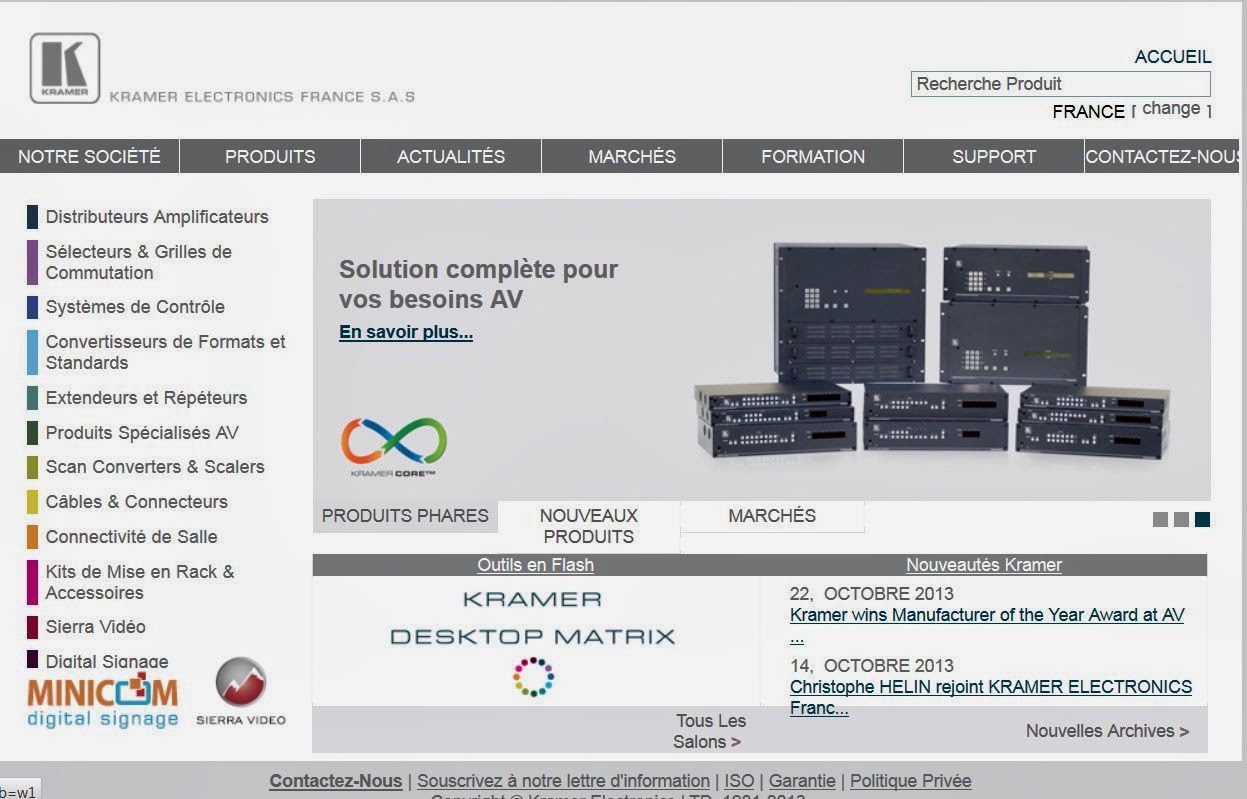
Task: Open the MARCHÉS item in the top navigation bar
Action: [x=632, y=156]
